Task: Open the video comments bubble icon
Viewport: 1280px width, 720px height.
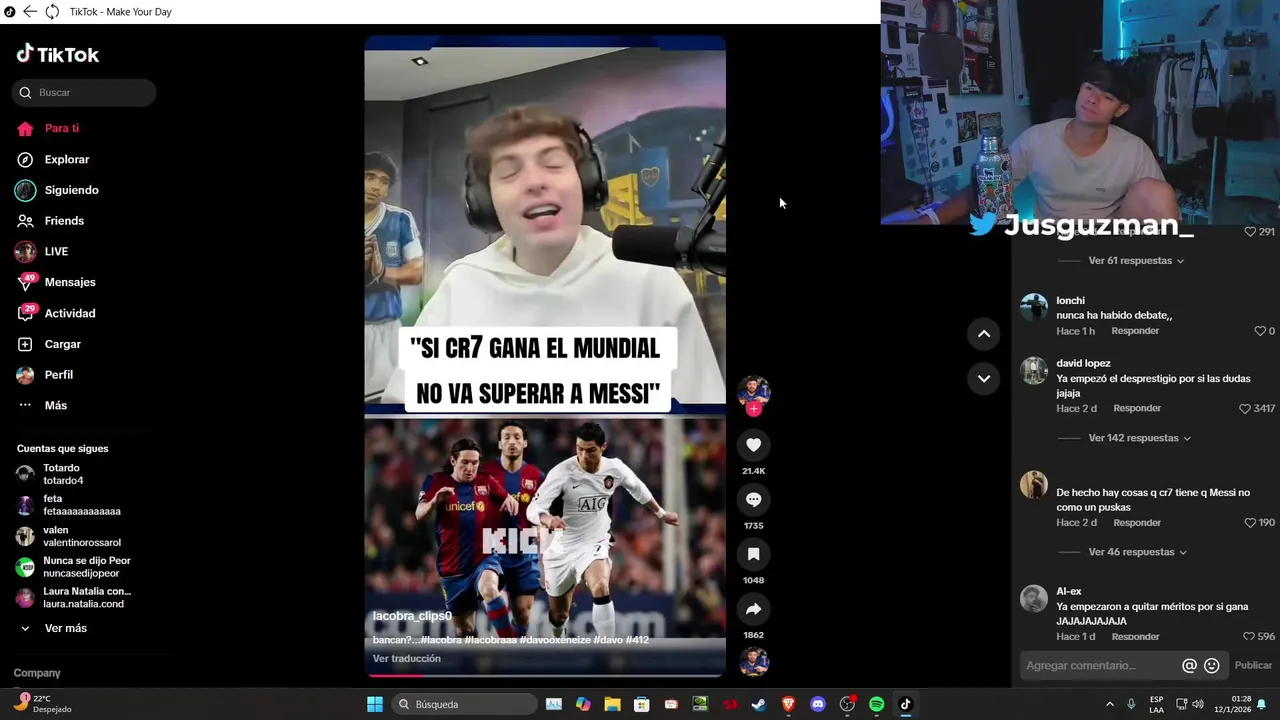Action: (x=754, y=499)
